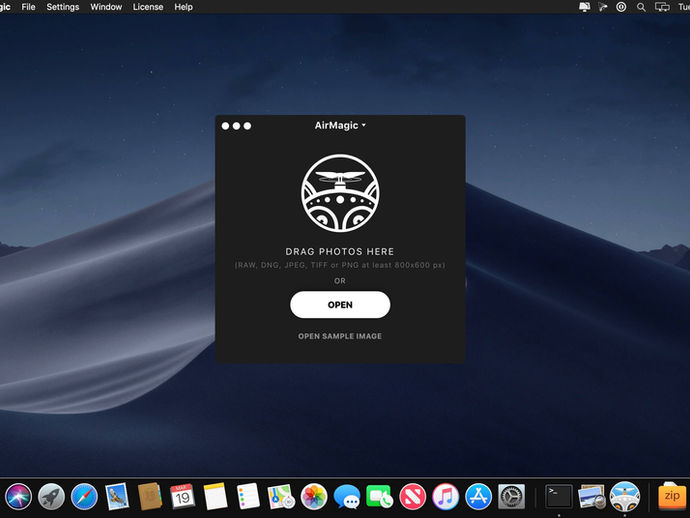Viewport: 690px width, 518px height.
Task: Open Terminal icon in the Dock
Action: (559, 496)
